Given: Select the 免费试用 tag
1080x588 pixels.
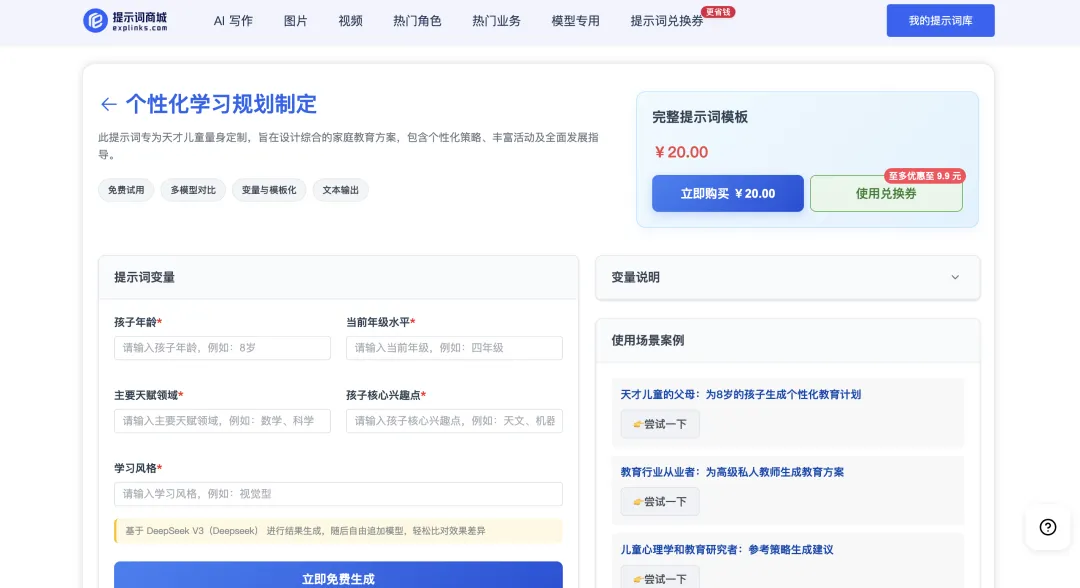Looking at the screenshot, I should 126,190.
